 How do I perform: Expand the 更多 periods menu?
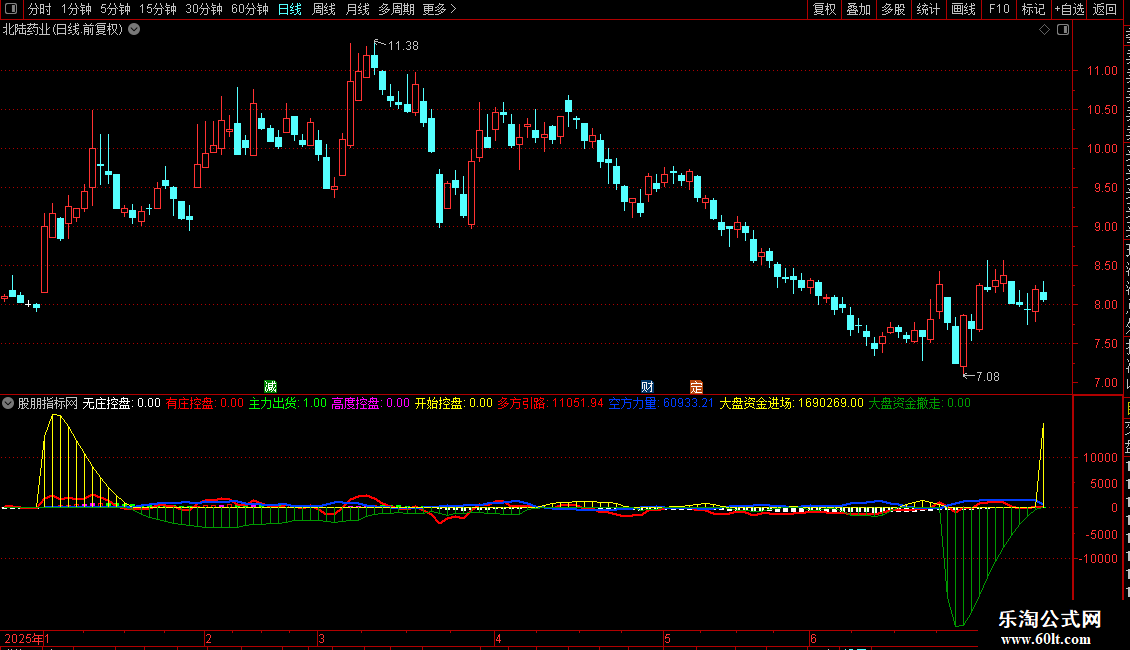[439, 9]
